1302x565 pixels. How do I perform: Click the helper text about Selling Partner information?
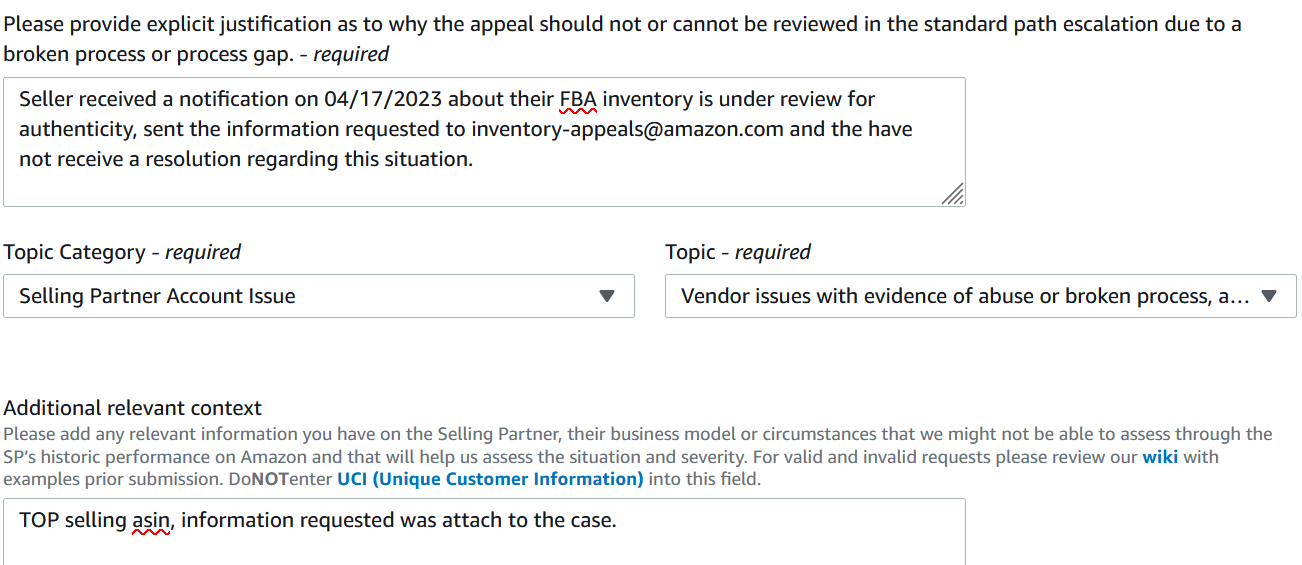coord(638,456)
